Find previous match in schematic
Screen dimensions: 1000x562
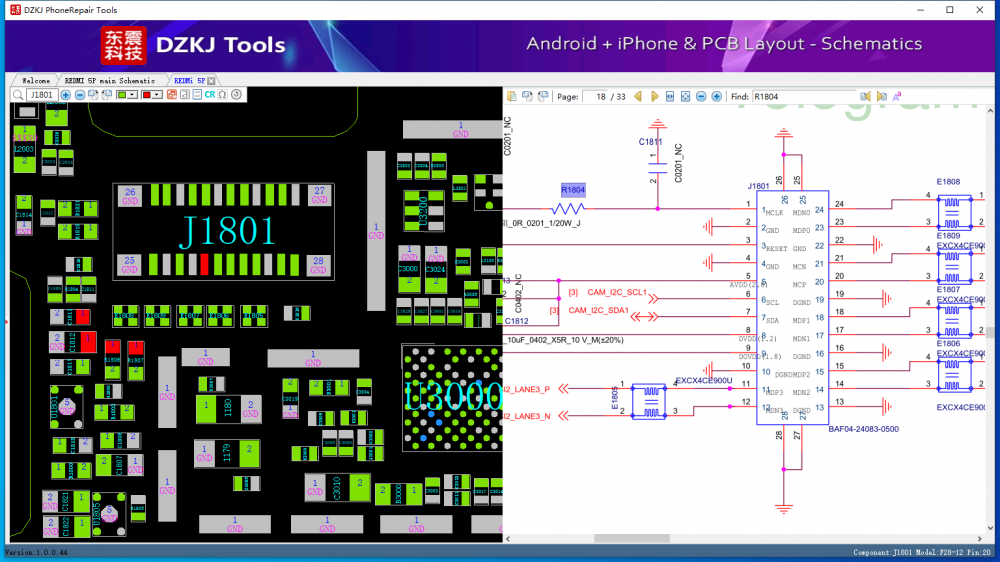click(x=866, y=97)
